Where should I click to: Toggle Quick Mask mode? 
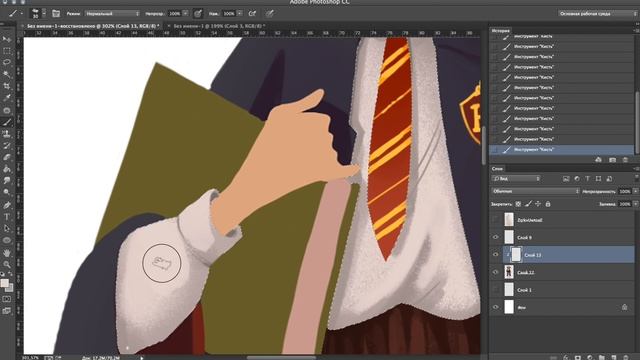[7, 299]
